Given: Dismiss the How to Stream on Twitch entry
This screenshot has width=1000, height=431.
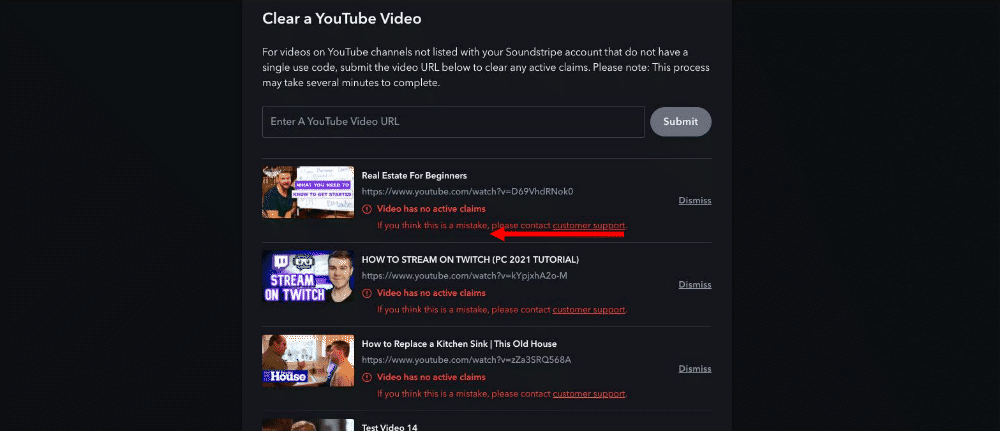Looking at the screenshot, I should (x=694, y=284).
